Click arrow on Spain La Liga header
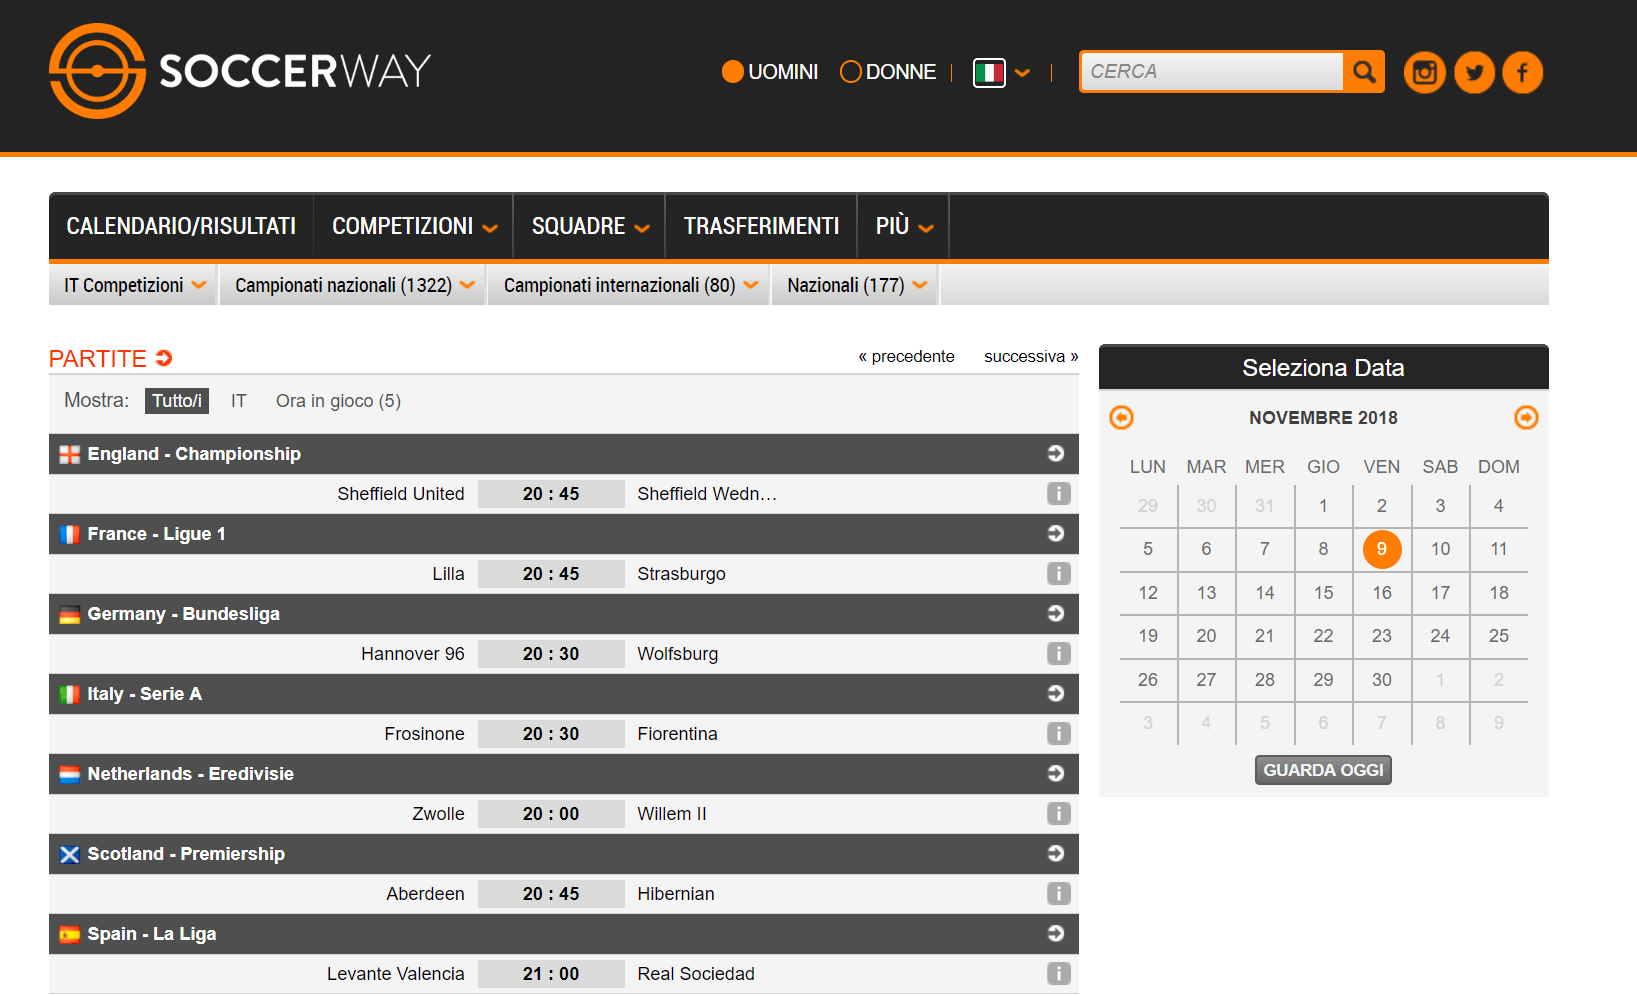The width and height of the screenshot is (1637, 996). coord(1056,933)
